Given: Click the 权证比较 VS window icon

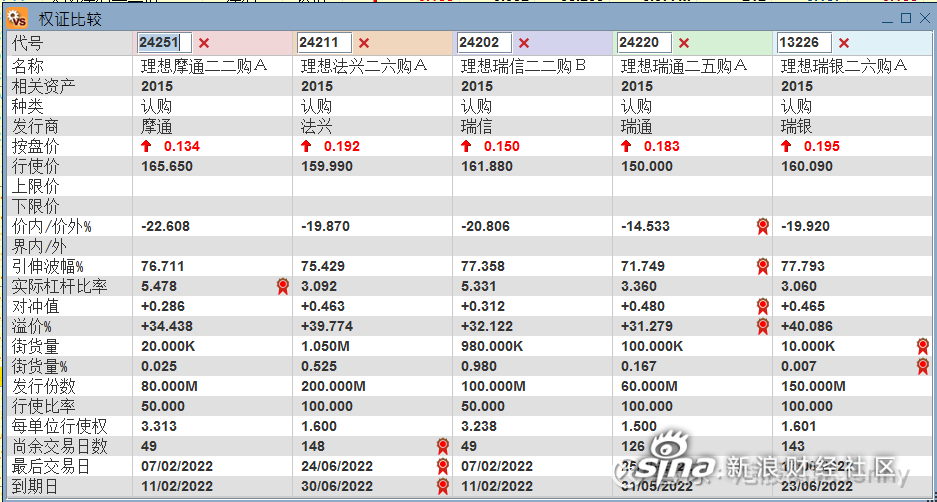Looking at the screenshot, I should 19,19.
